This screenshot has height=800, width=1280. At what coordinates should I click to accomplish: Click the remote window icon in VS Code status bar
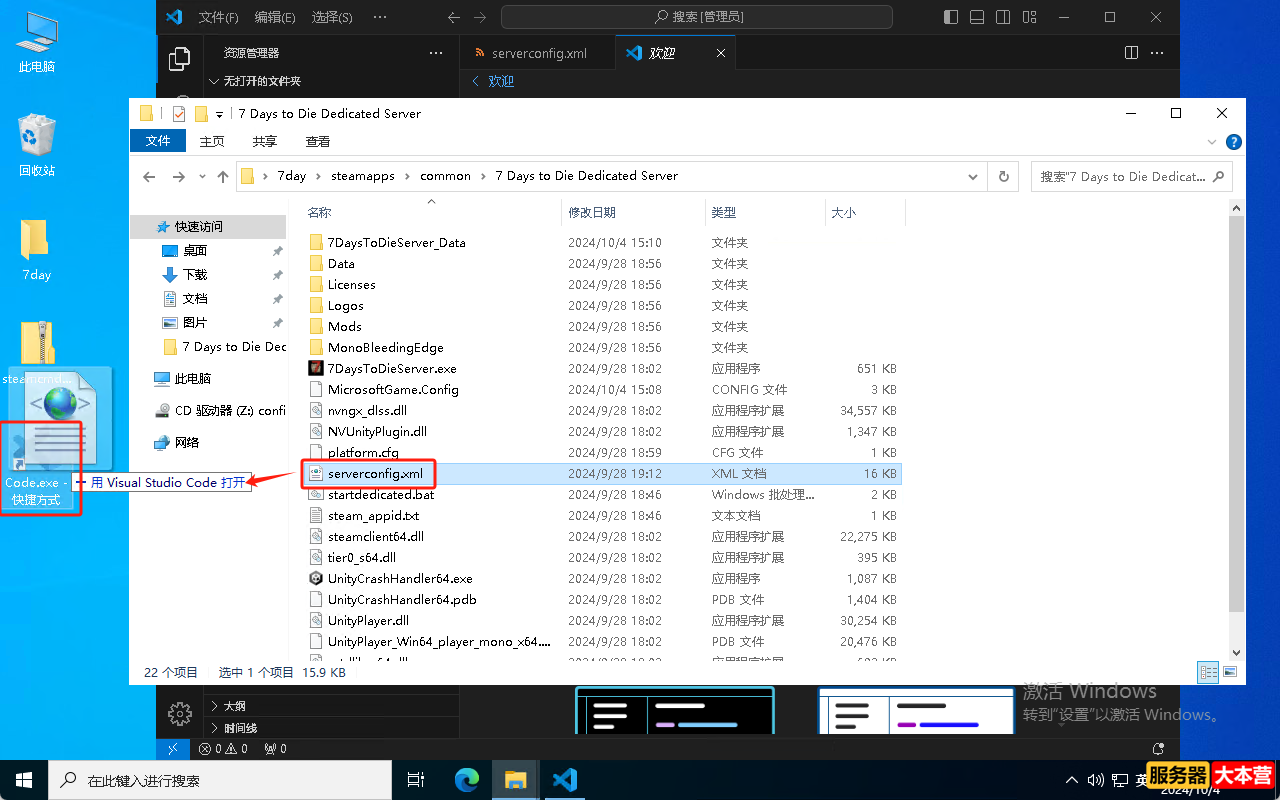[173, 748]
